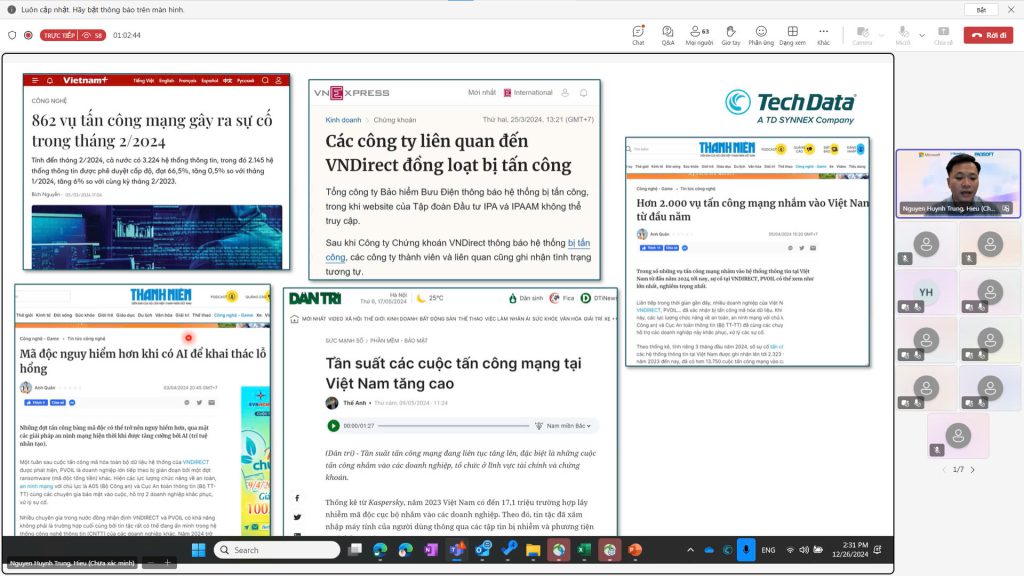Click the Bật button in notification banner
The height and width of the screenshot is (576, 1024).
pos(981,10)
